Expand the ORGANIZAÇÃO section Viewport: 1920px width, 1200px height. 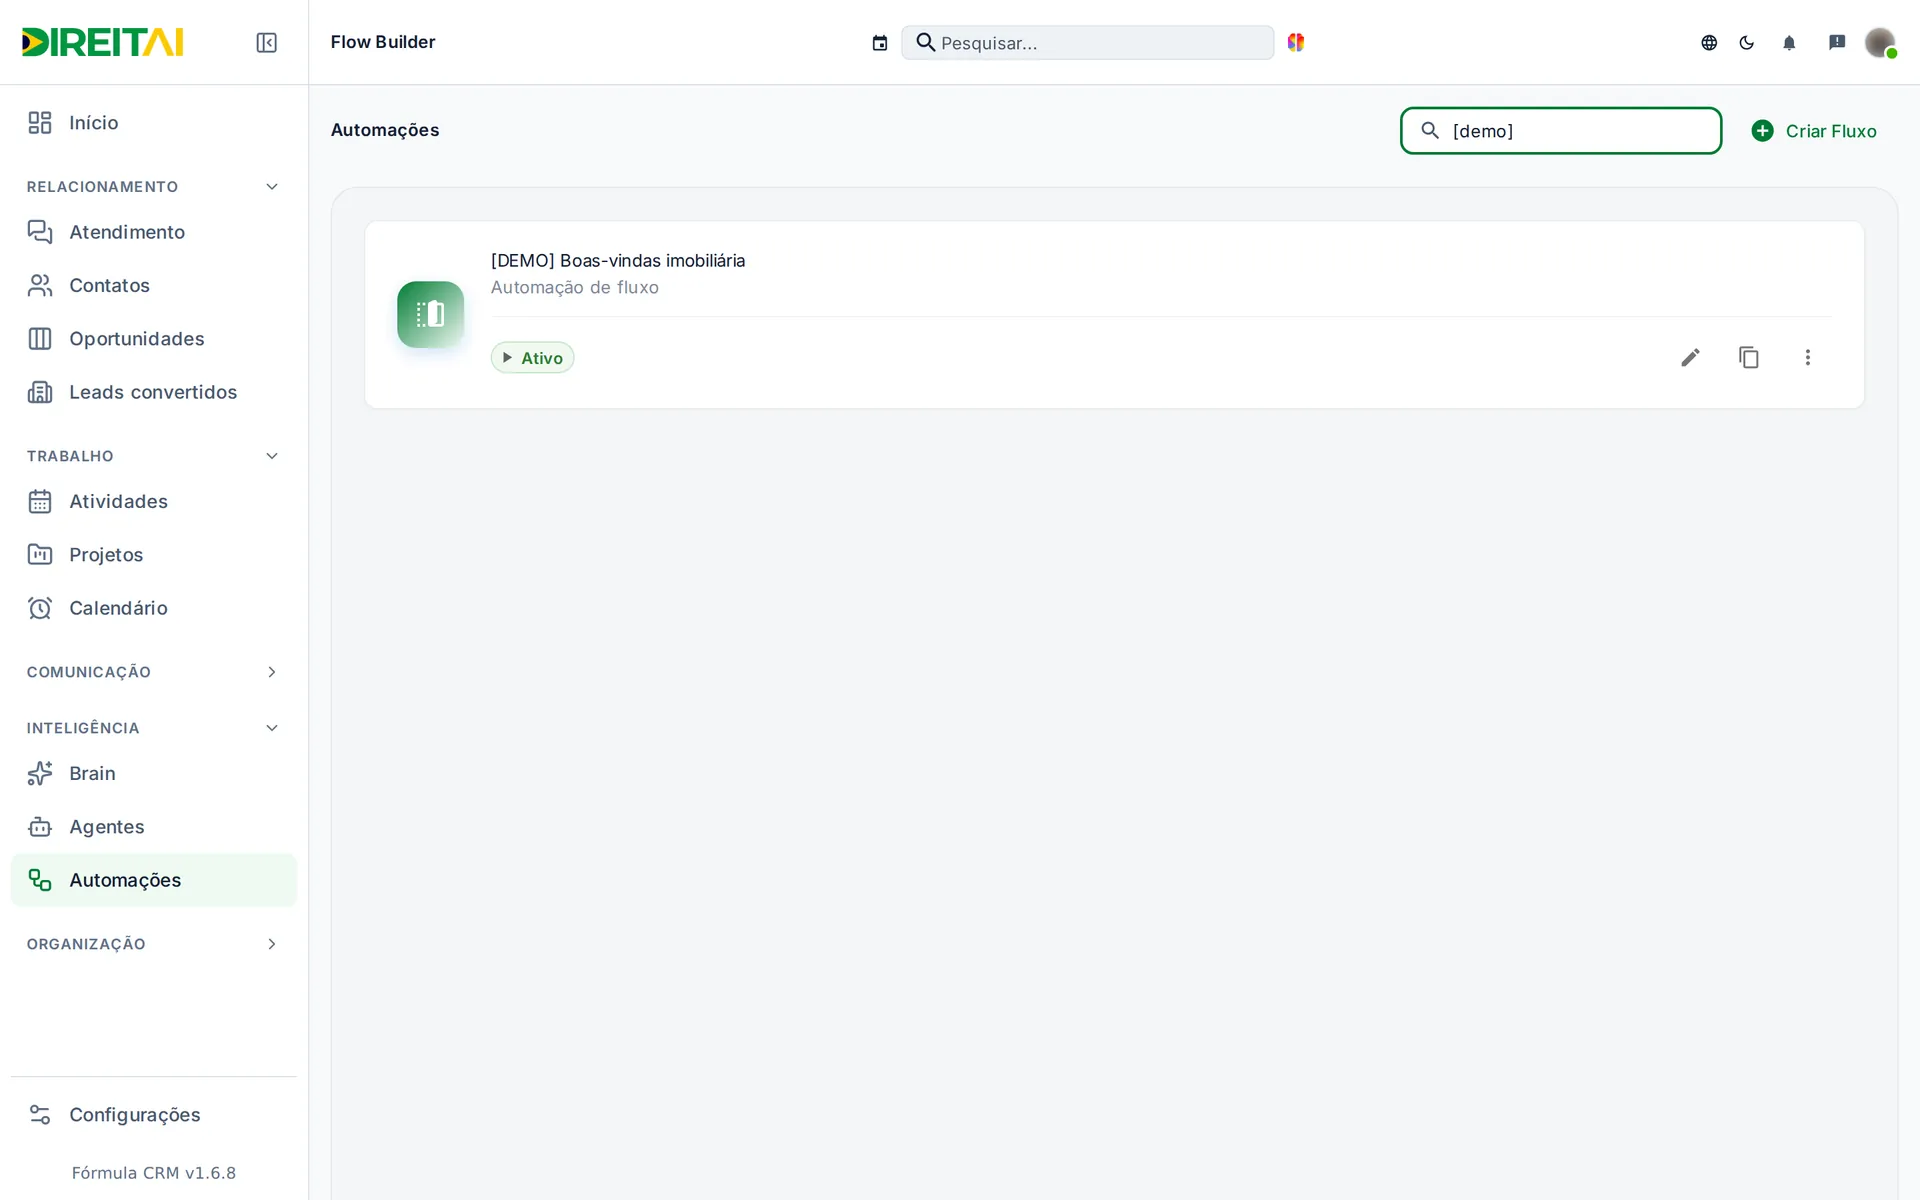point(153,944)
